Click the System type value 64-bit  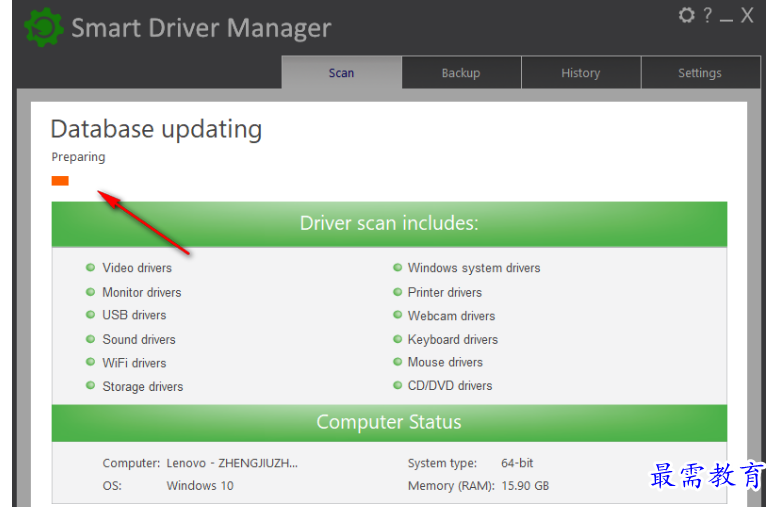click(x=517, y=463)
